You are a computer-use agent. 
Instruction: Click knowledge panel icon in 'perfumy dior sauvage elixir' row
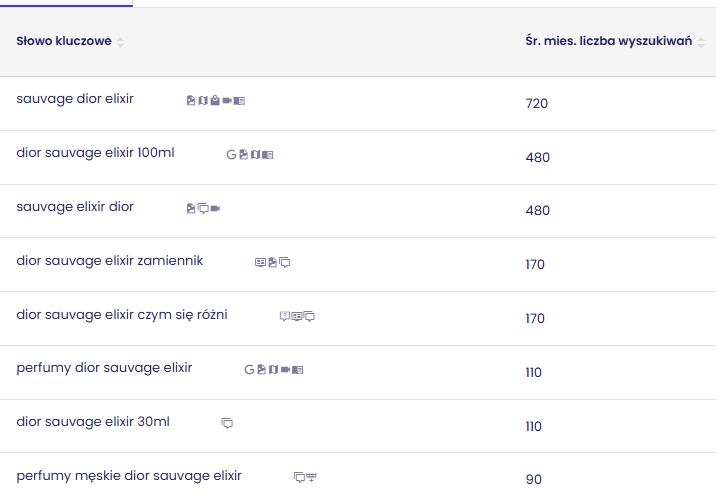pyautogui.click(x=297, y=370)
